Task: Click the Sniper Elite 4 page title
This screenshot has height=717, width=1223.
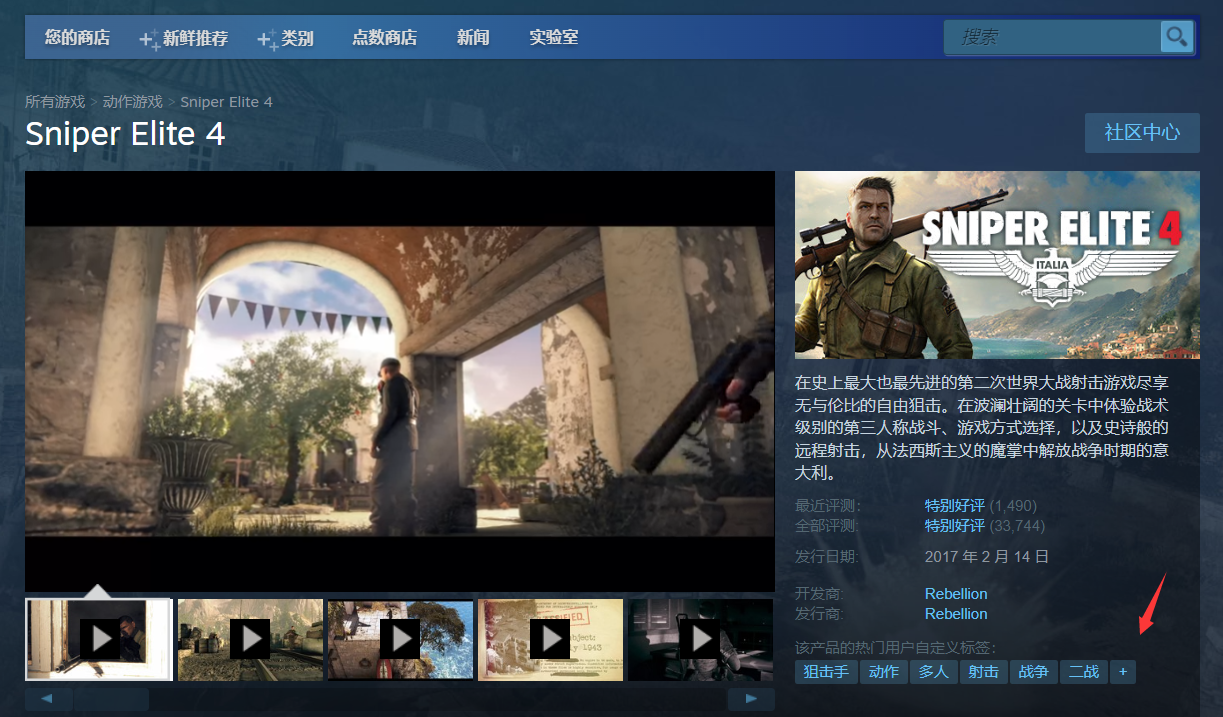Action: click(x=125, y=134)
